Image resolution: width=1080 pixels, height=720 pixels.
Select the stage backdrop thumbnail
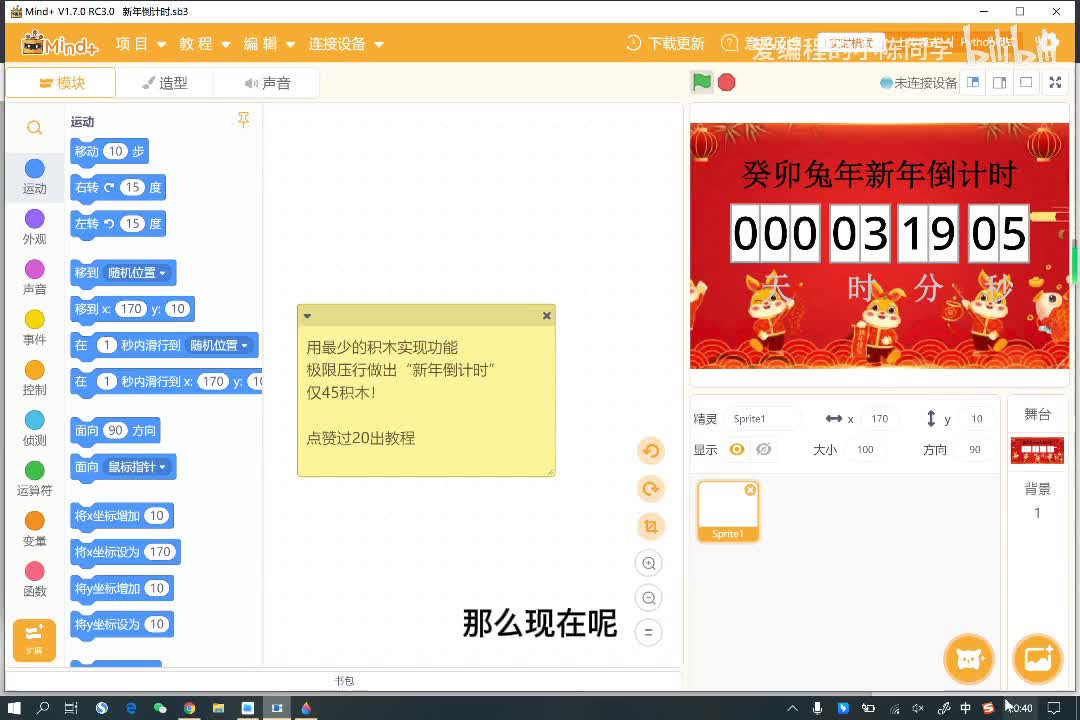pyautogui.click(x=1037, y=451)
